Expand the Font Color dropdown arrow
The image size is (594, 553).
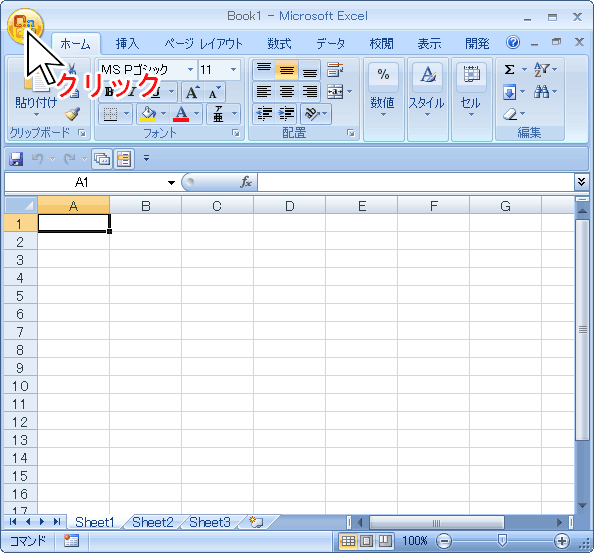196,113
